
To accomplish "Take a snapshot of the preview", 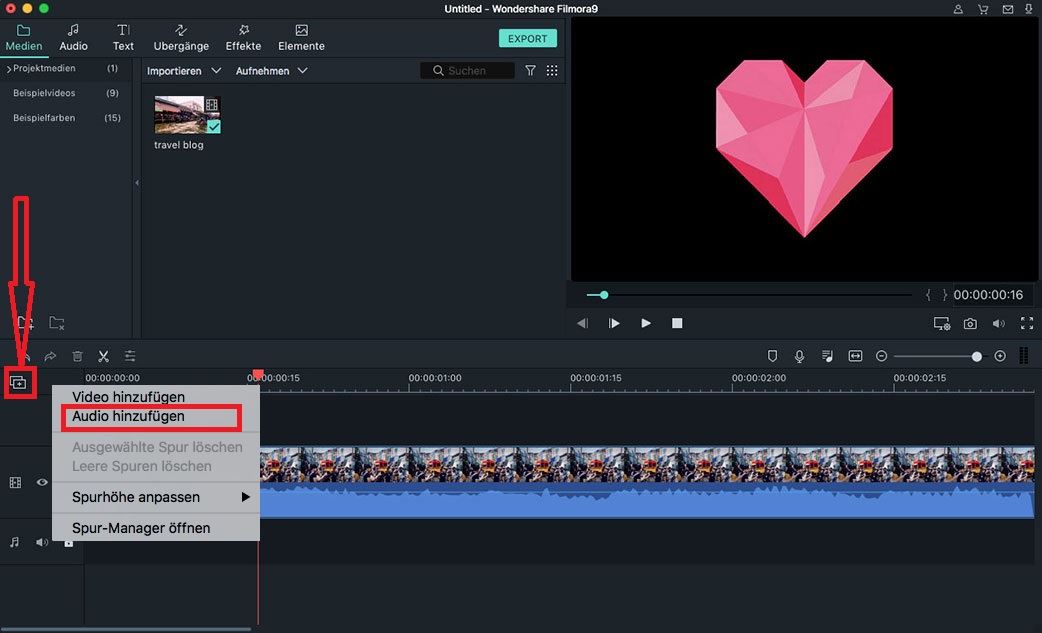I will point(970,323).
